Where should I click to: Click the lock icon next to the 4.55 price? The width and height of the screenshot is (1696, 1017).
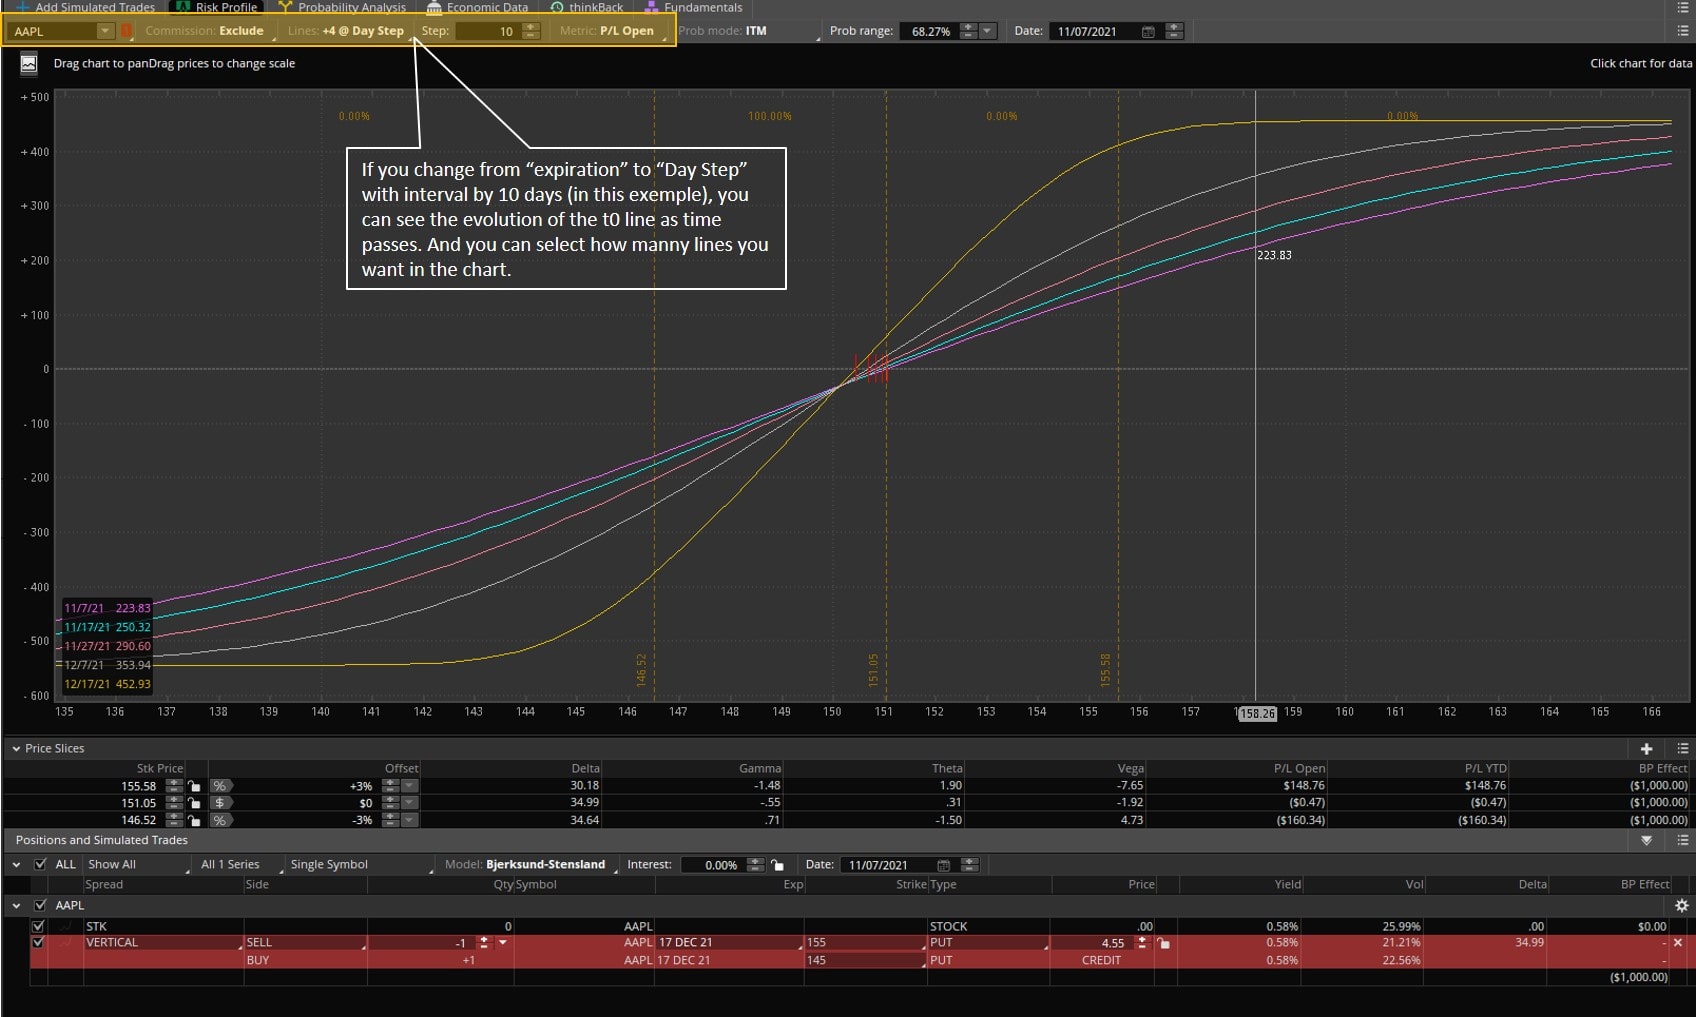tap(1162, 942)
